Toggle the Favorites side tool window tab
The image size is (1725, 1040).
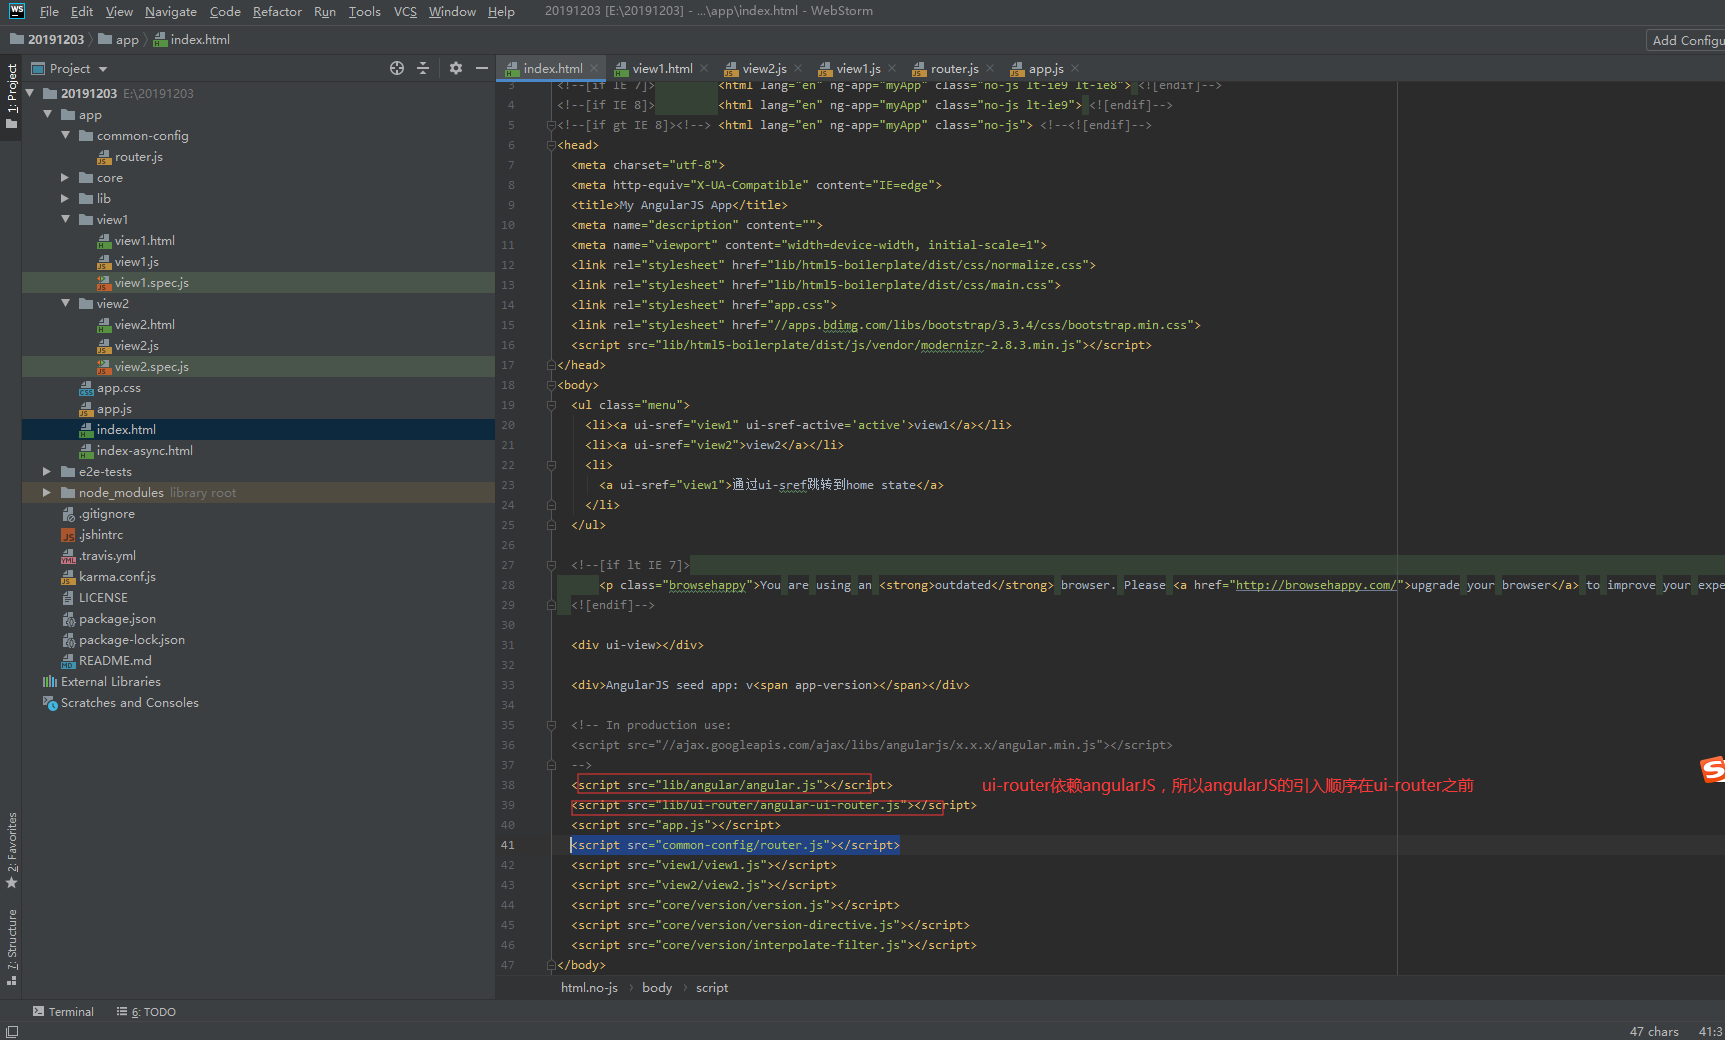click(11, 850)
